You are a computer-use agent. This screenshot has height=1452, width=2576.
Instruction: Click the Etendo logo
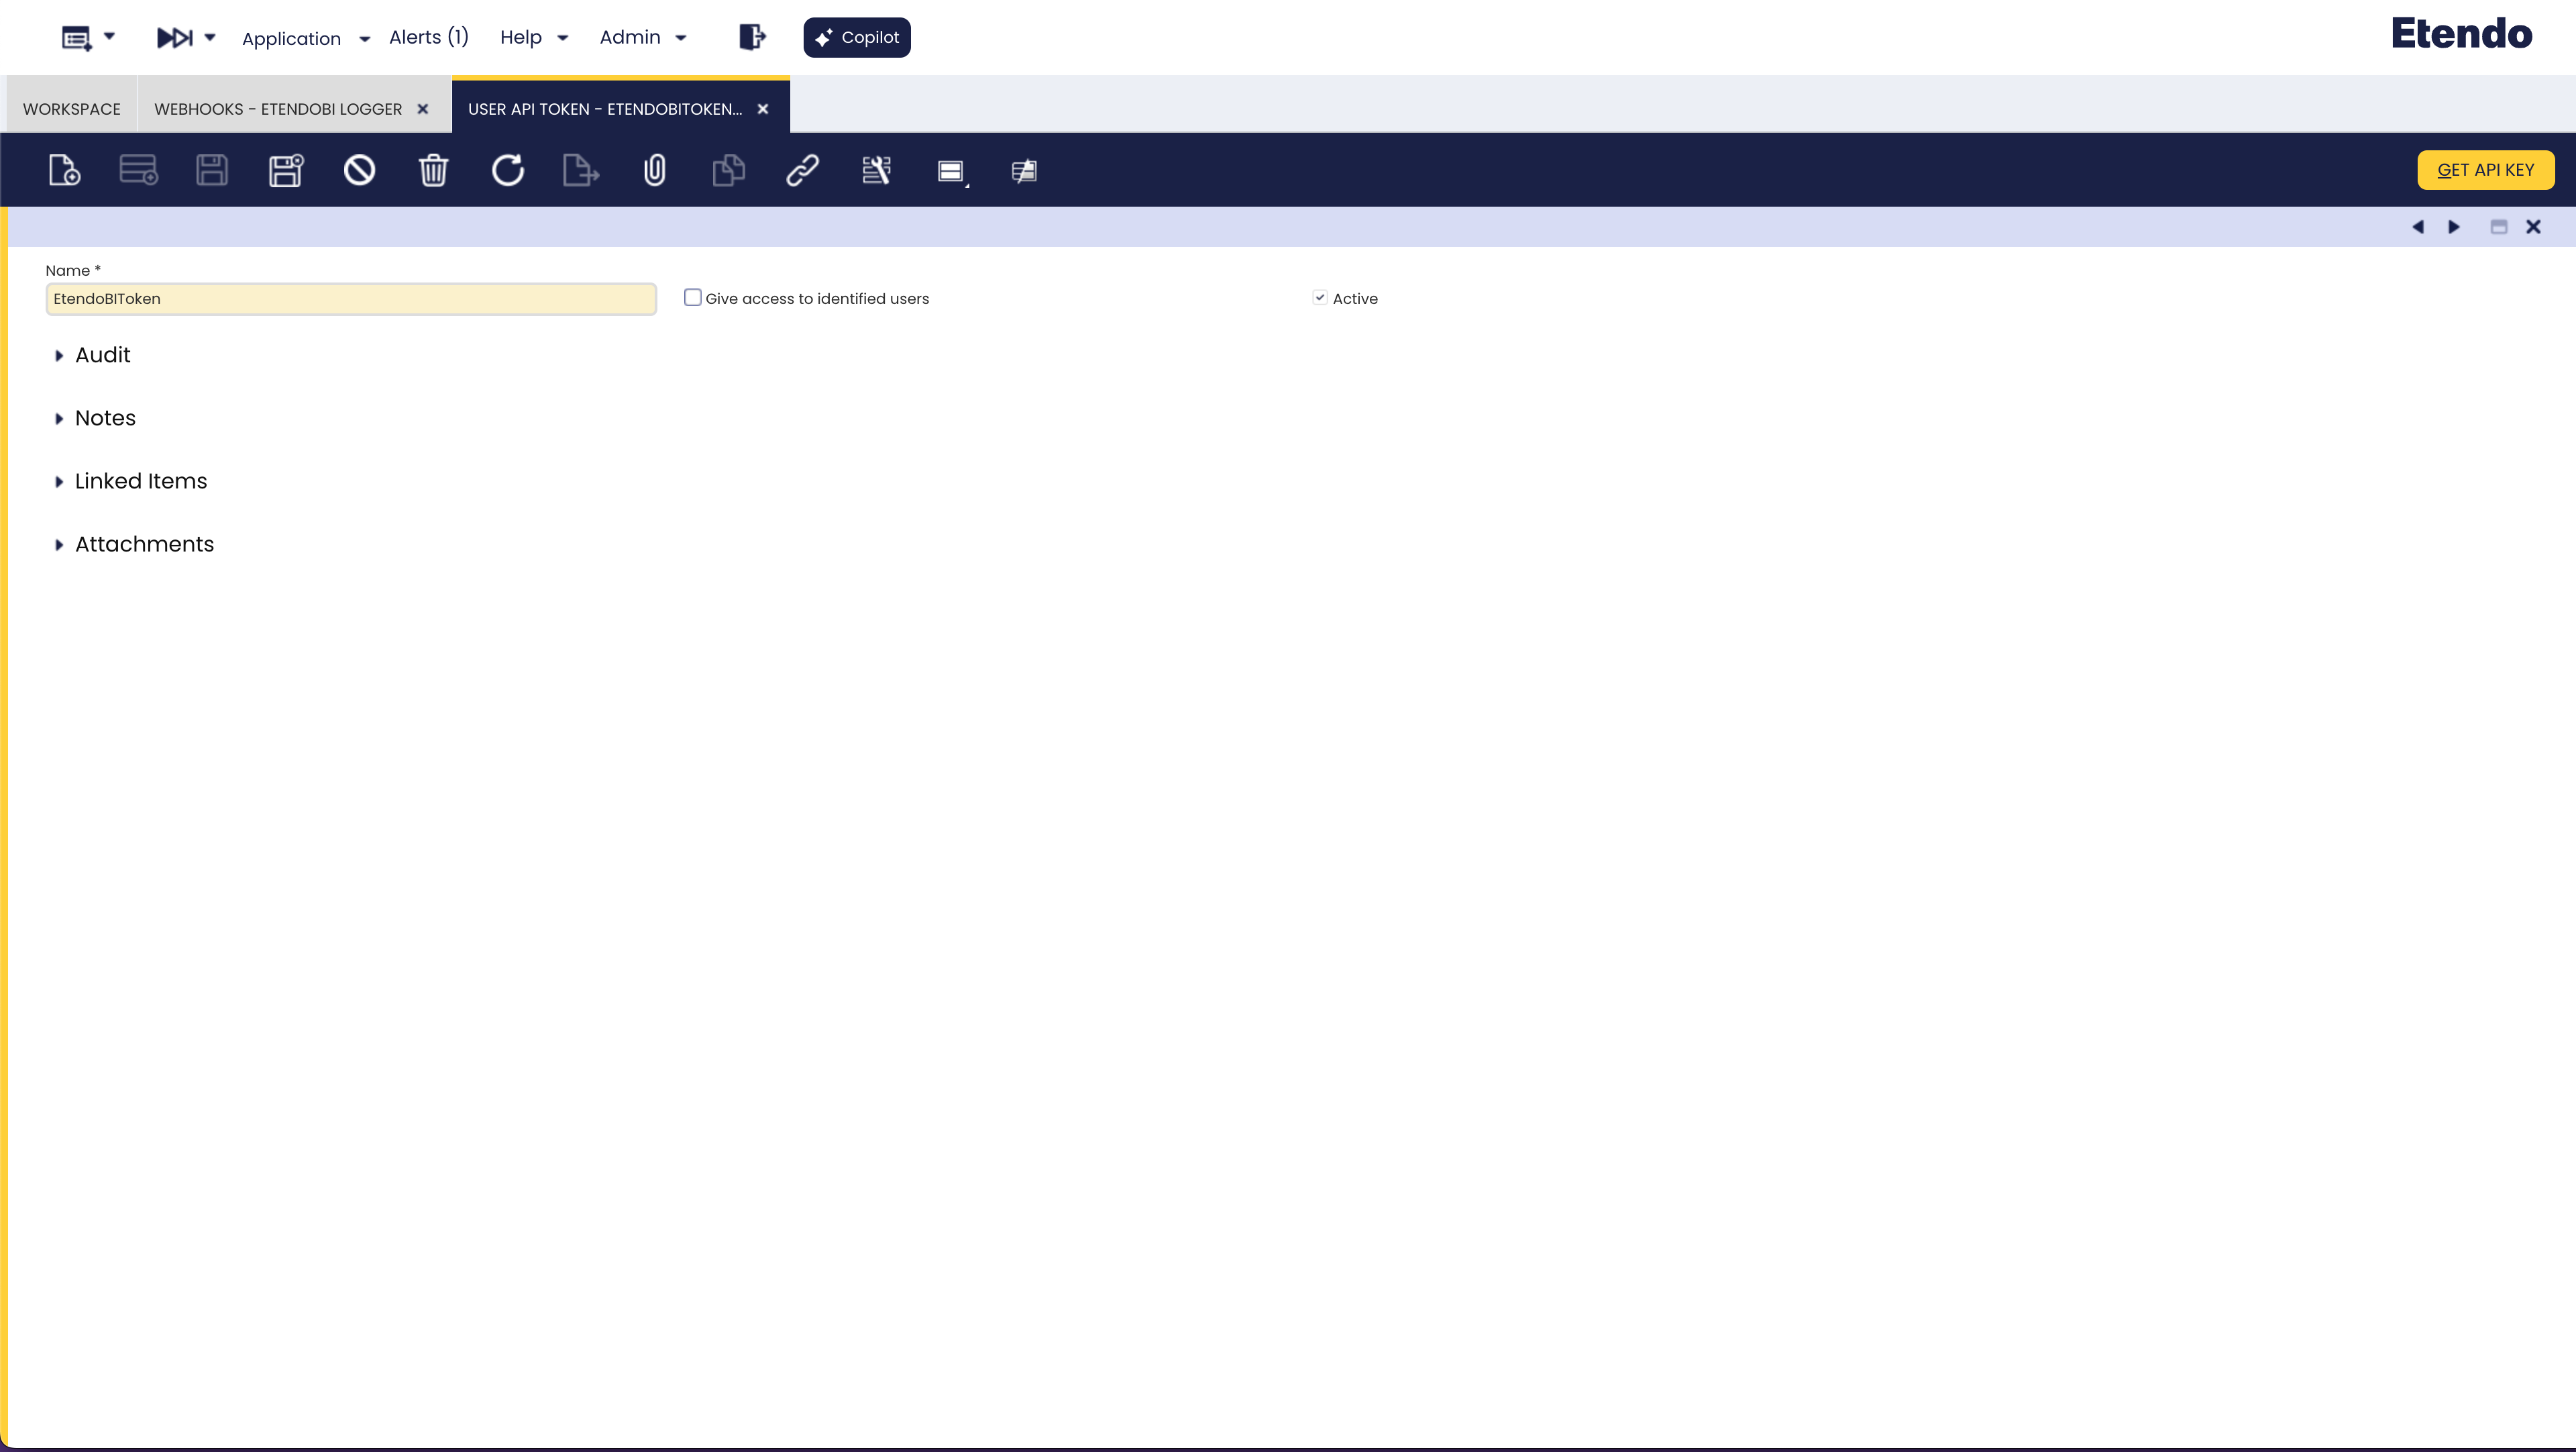click(x=2461, y=33)
